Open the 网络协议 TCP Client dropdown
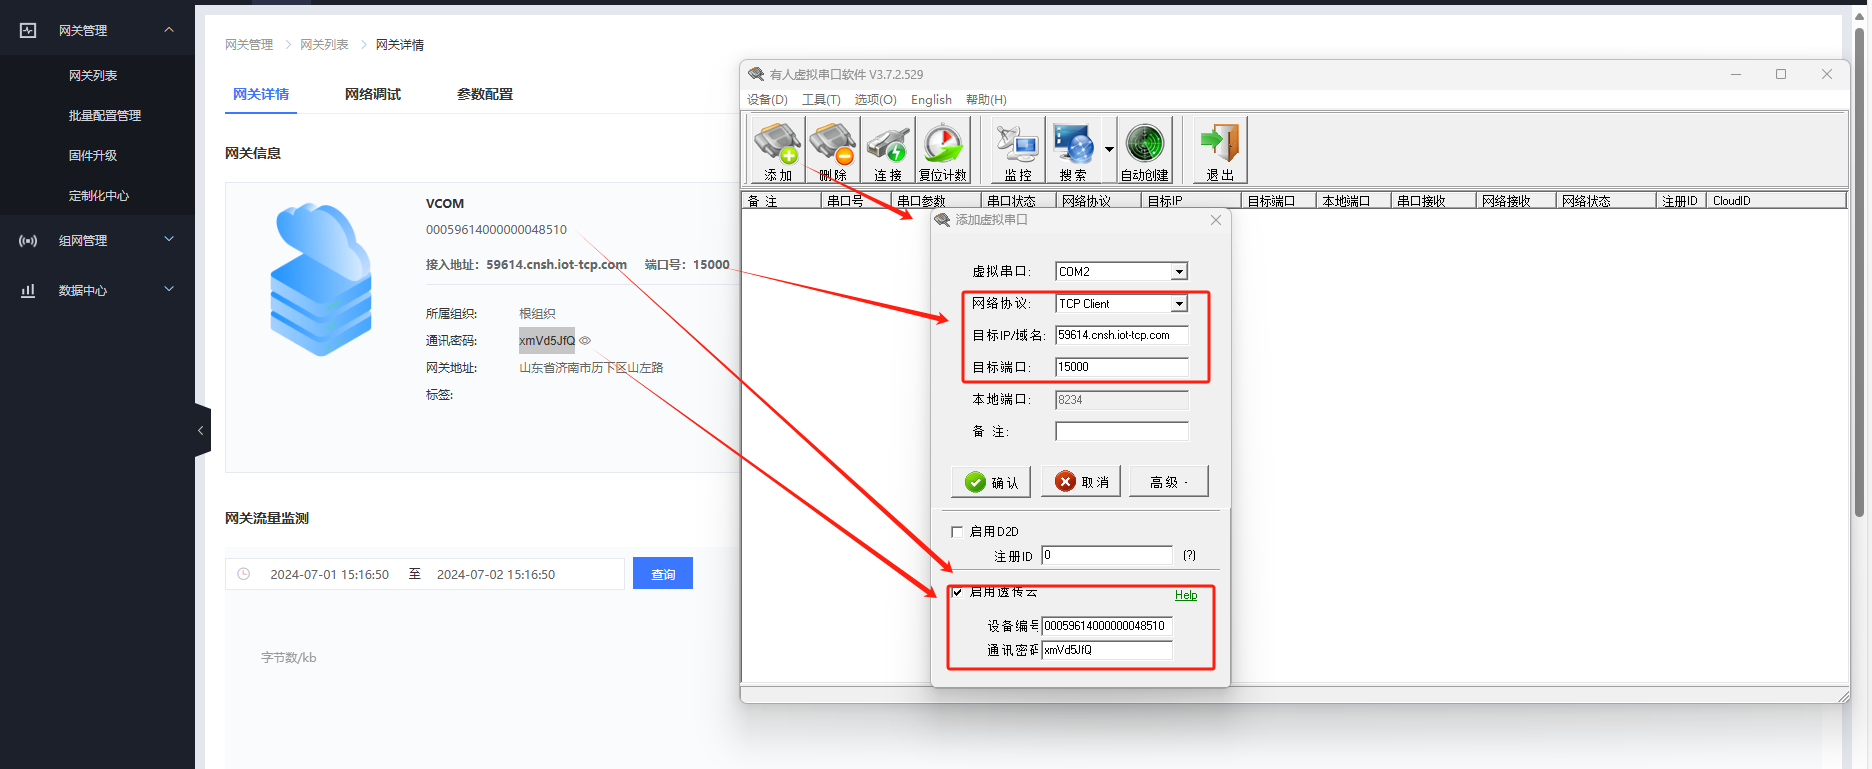The image size is (1872, 769). [x=1180, y=304]
